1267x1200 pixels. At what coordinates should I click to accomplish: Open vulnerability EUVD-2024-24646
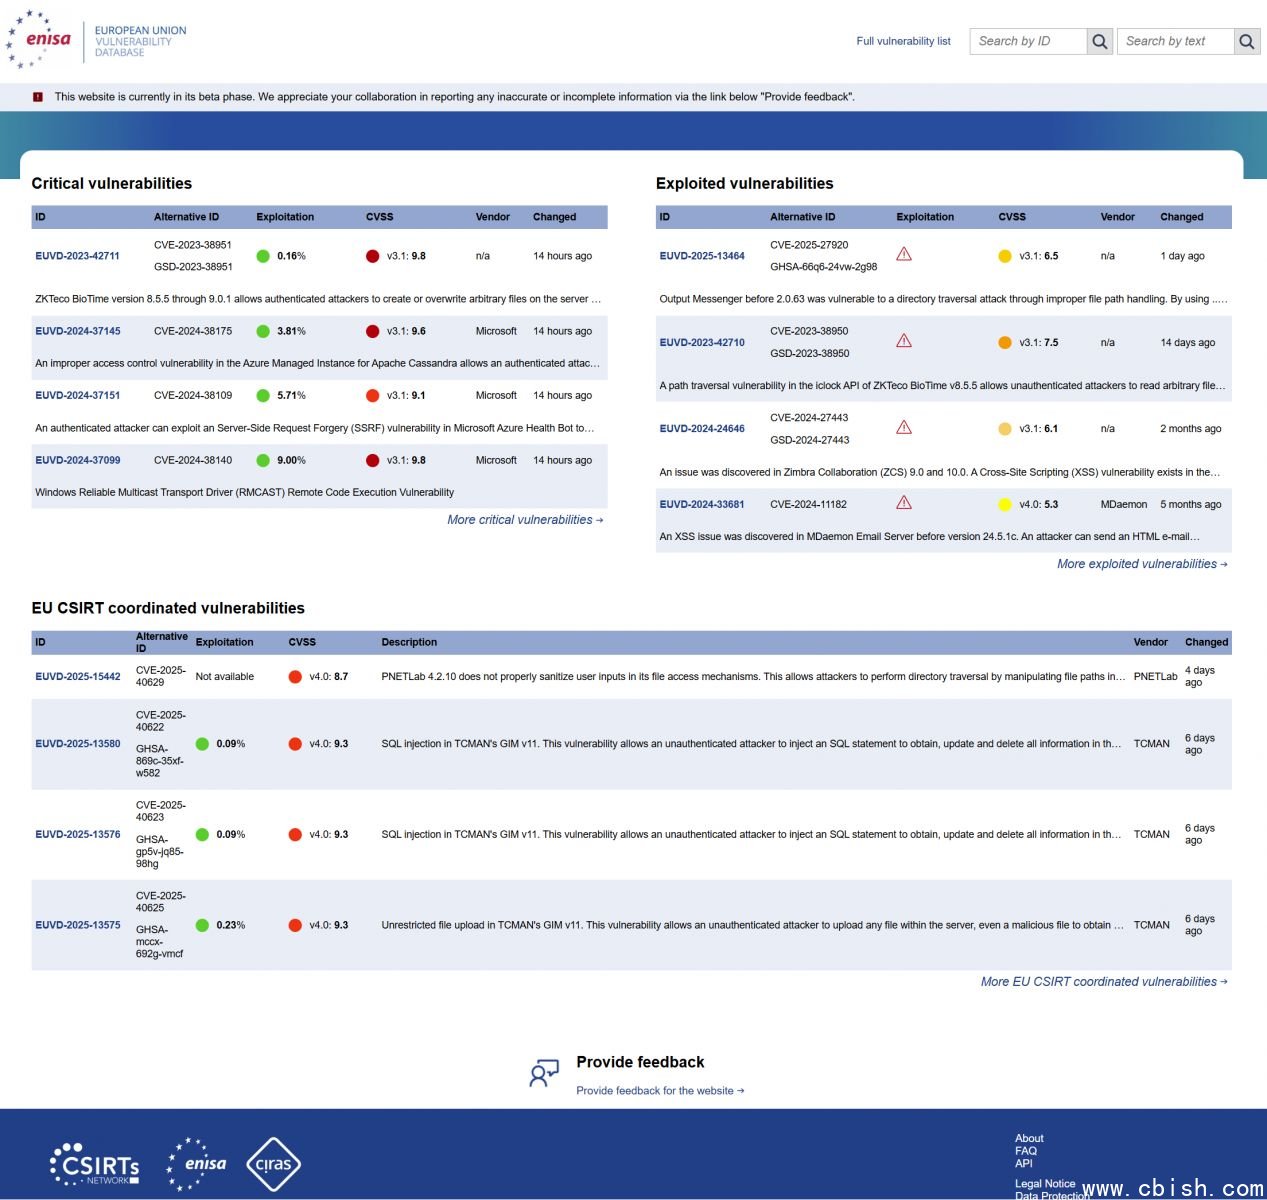(x=702, y=429)
